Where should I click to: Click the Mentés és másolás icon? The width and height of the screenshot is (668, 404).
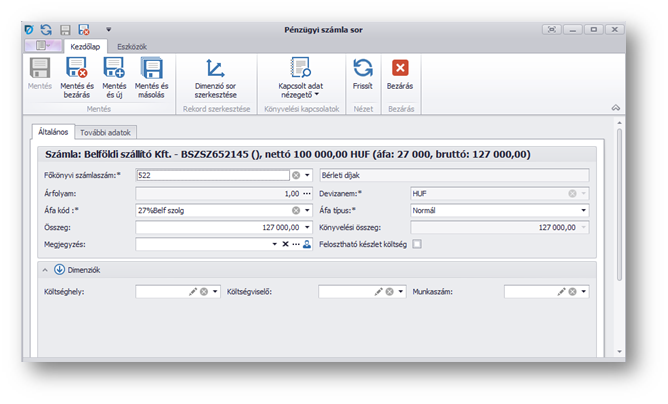click(x=152, y=69)
